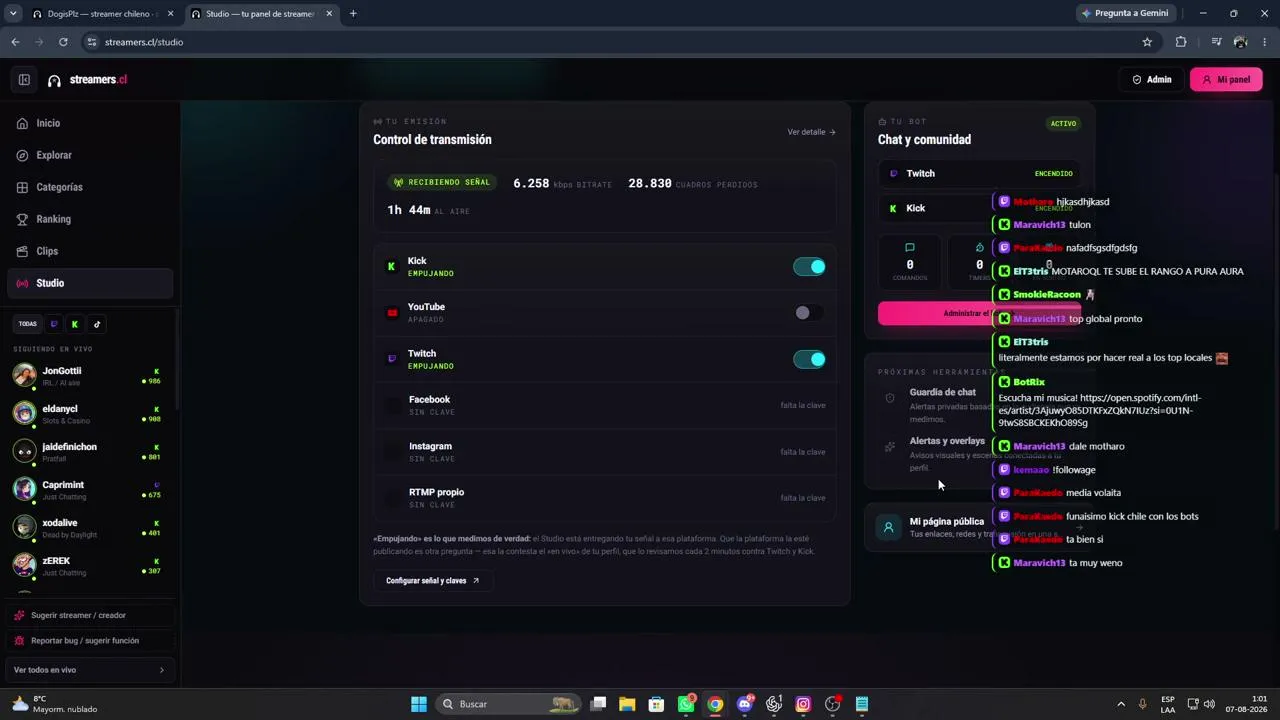
Task: Filter live list by TikTok icon
Action: [97, 324]
